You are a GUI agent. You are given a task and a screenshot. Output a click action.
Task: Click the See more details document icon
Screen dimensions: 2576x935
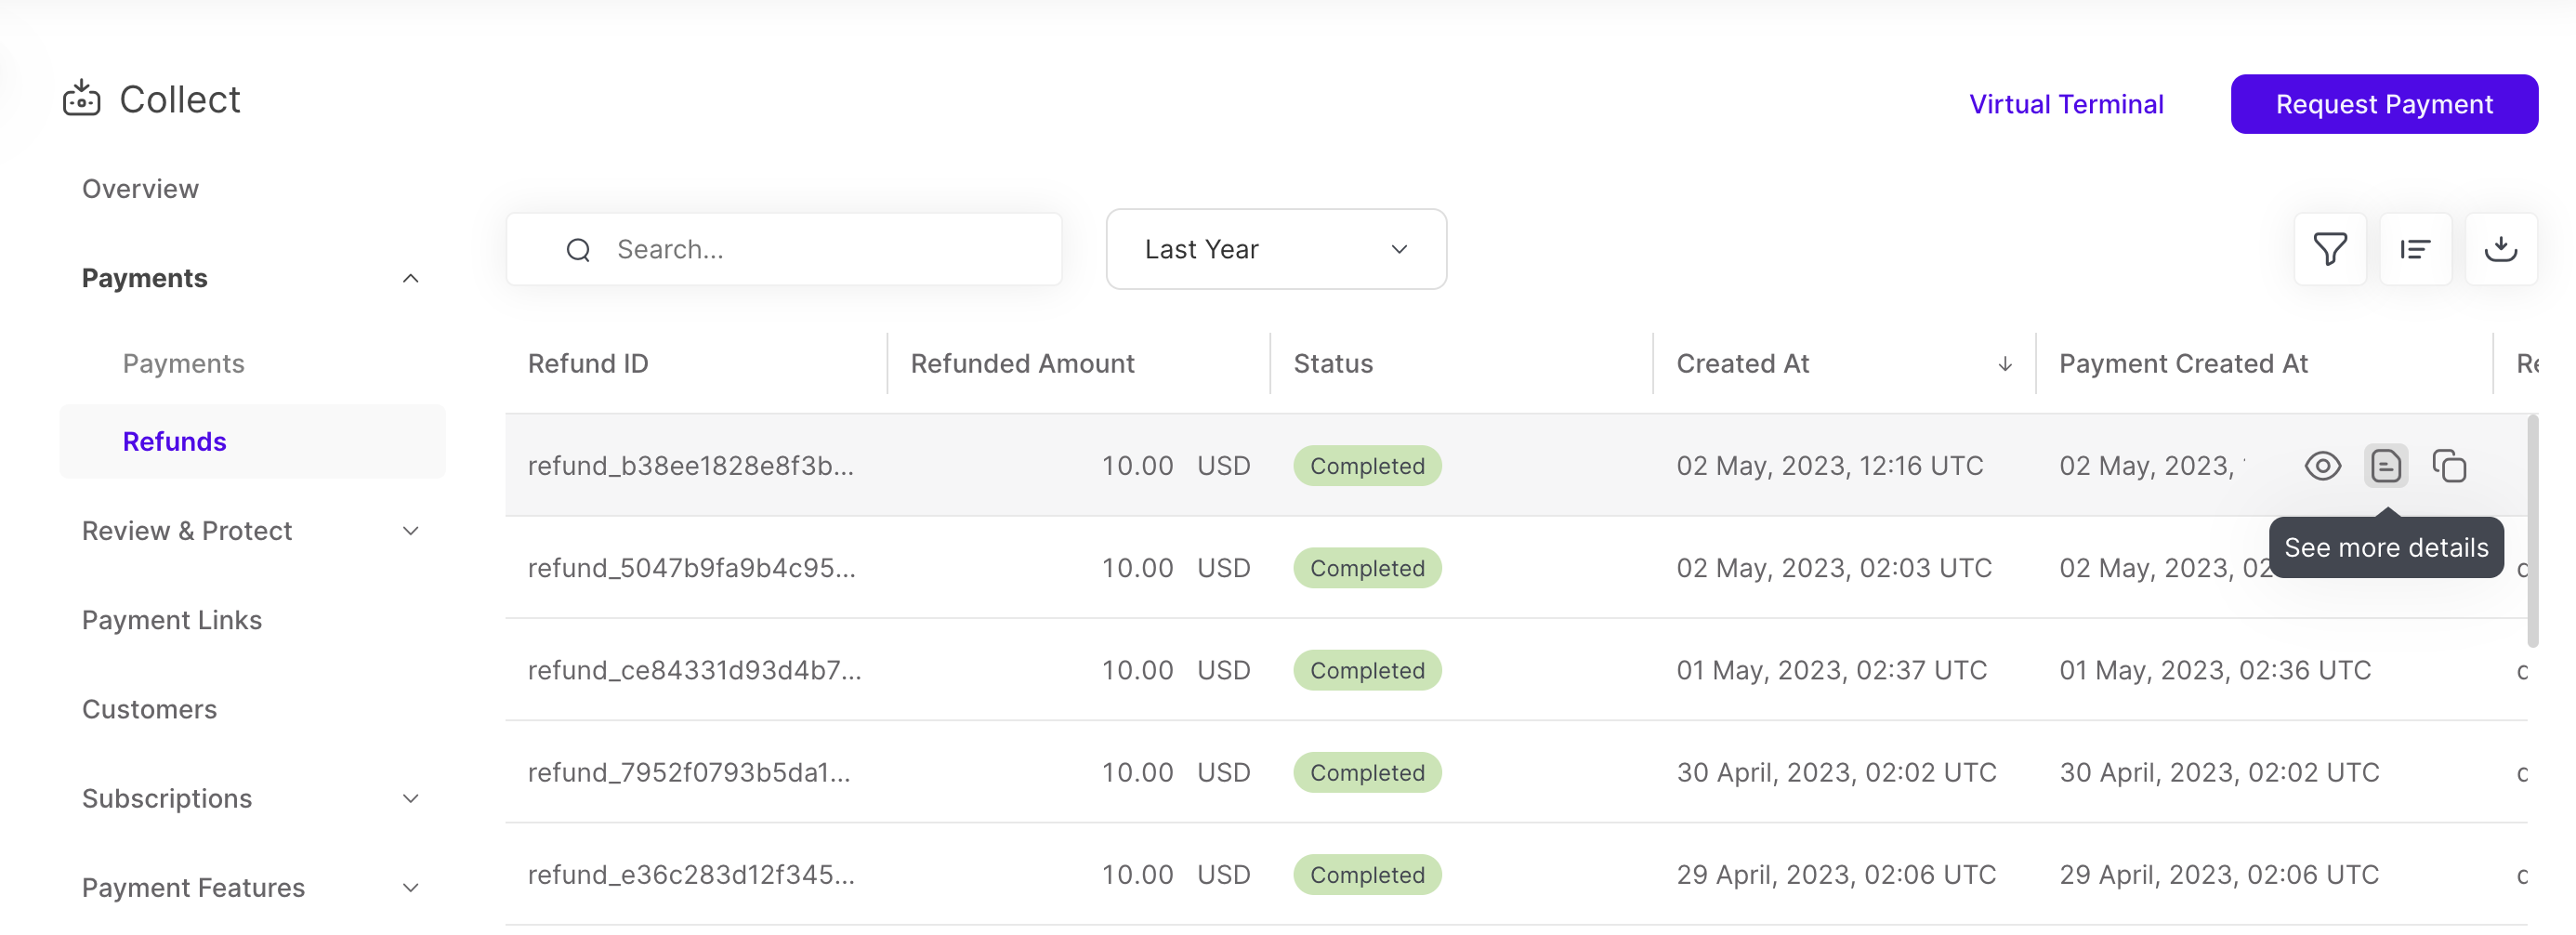[x=2385, y=466]
